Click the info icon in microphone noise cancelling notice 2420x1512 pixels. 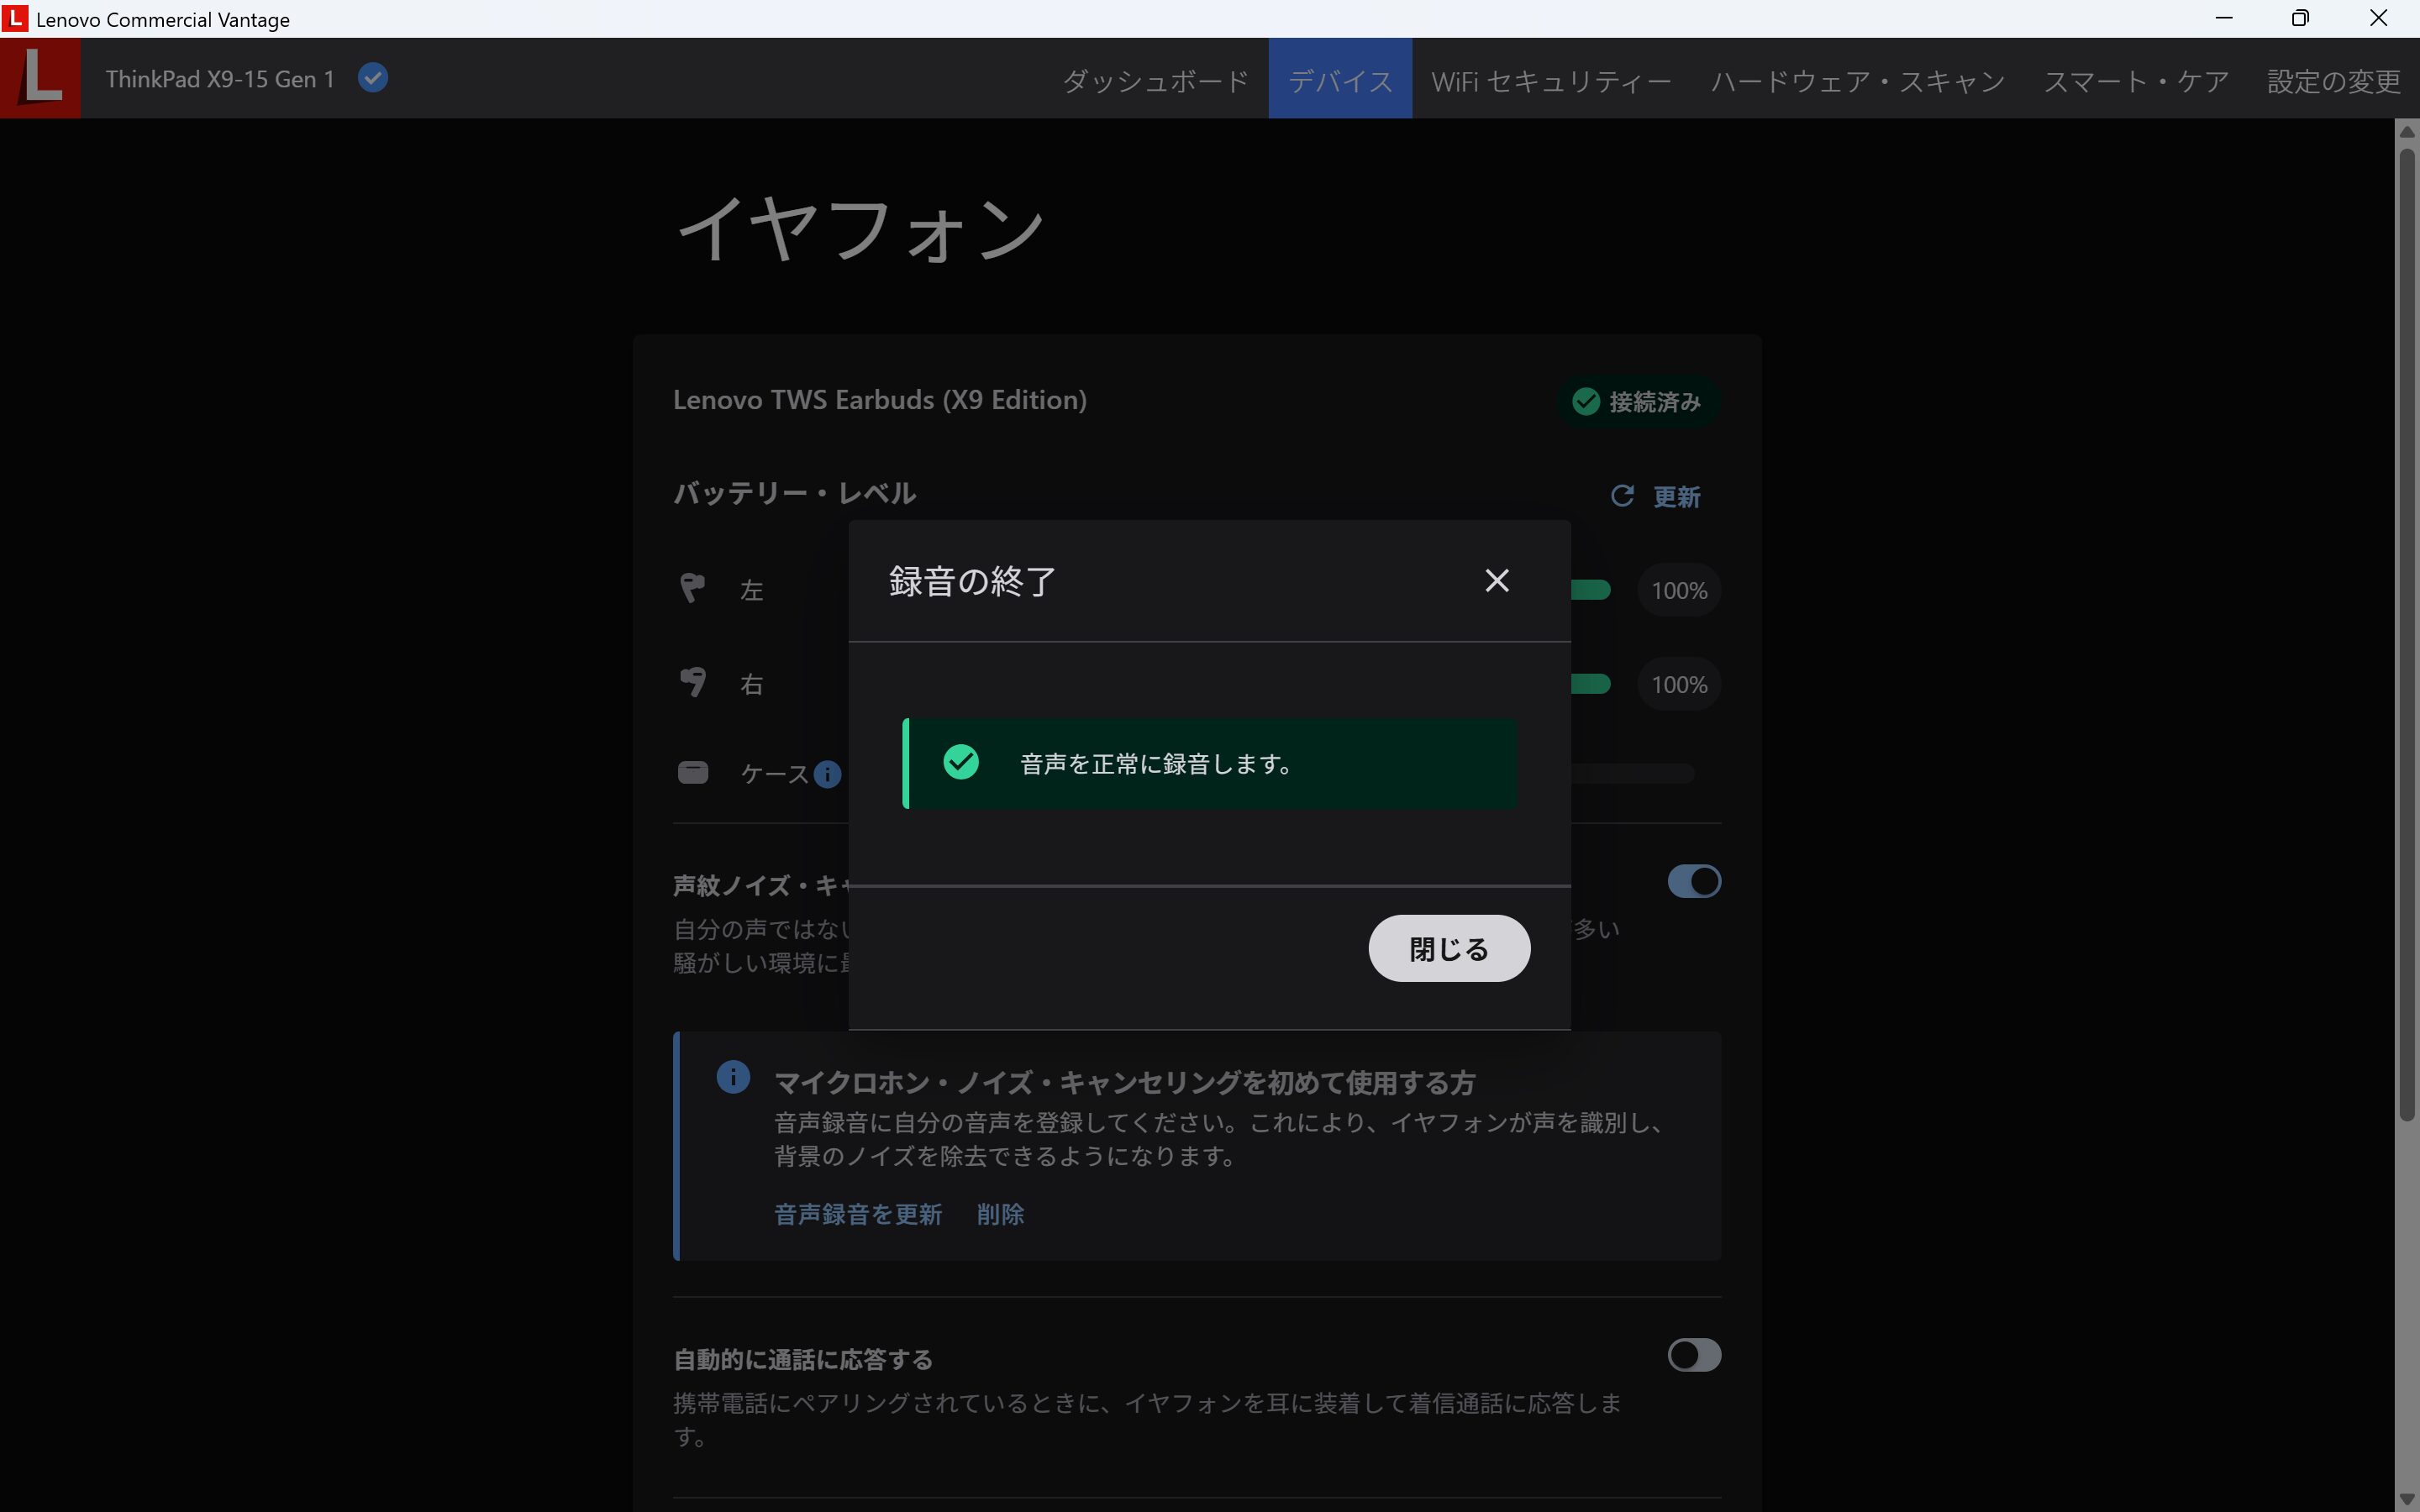pos(733,1077)
